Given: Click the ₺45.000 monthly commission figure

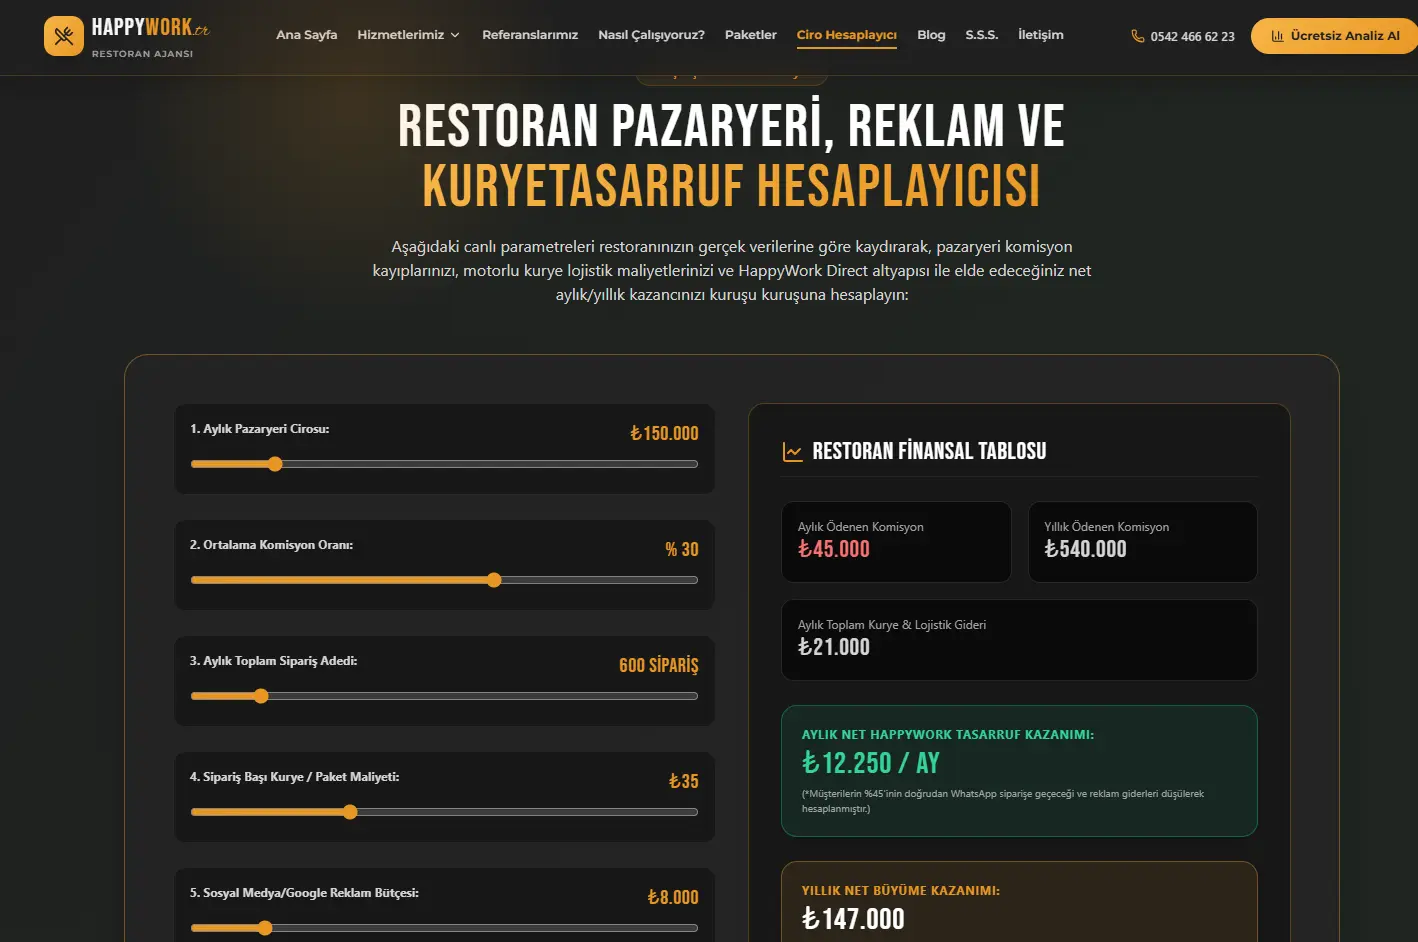Looking at the screenshot, I should pyautogui.click(x=834, y=549).
